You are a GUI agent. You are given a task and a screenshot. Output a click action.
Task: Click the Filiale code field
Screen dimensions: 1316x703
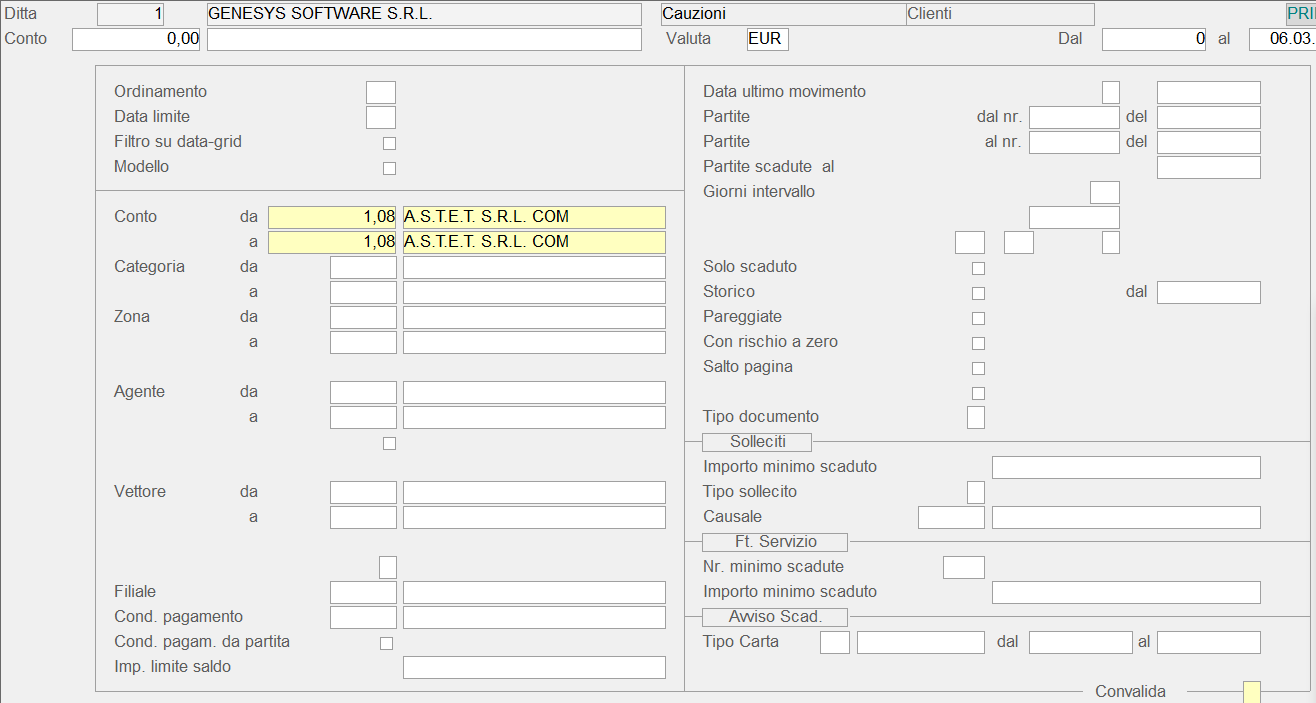[x=363, y=592]
